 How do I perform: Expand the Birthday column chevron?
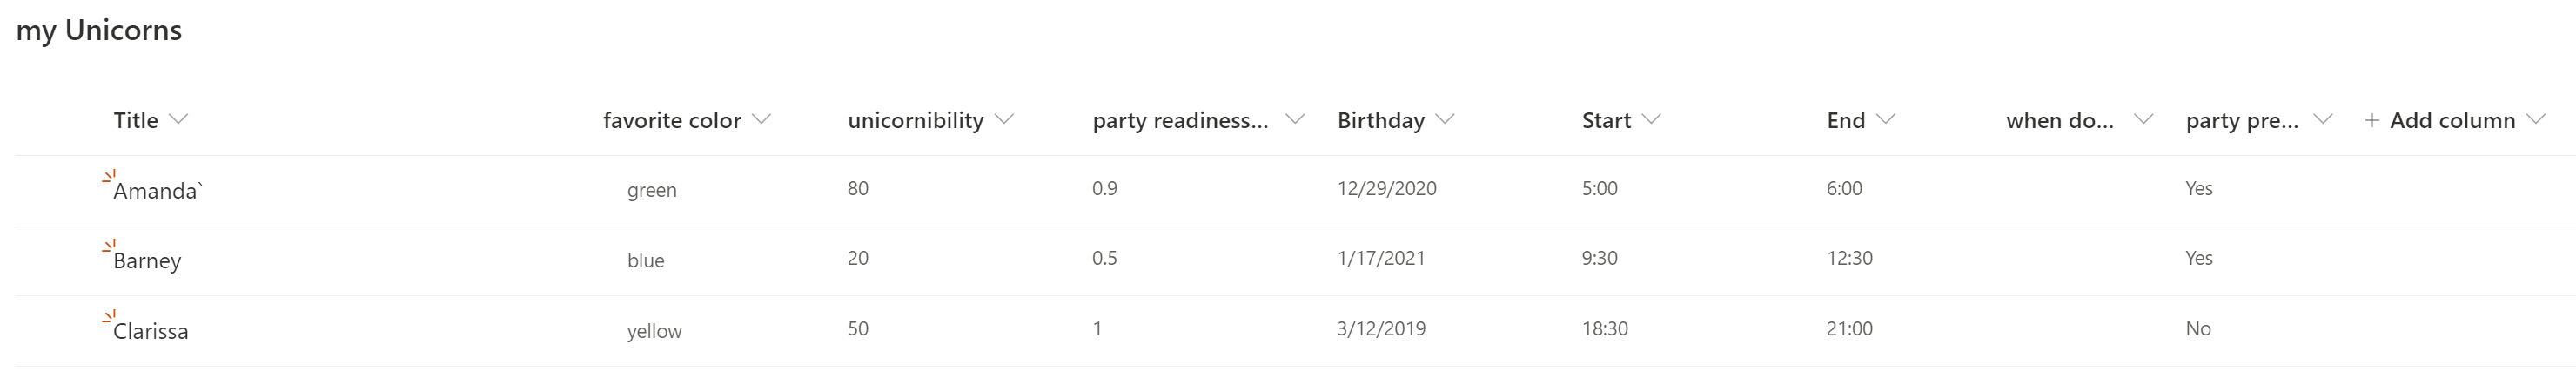pyautogui.click(x=1445, y=119)
